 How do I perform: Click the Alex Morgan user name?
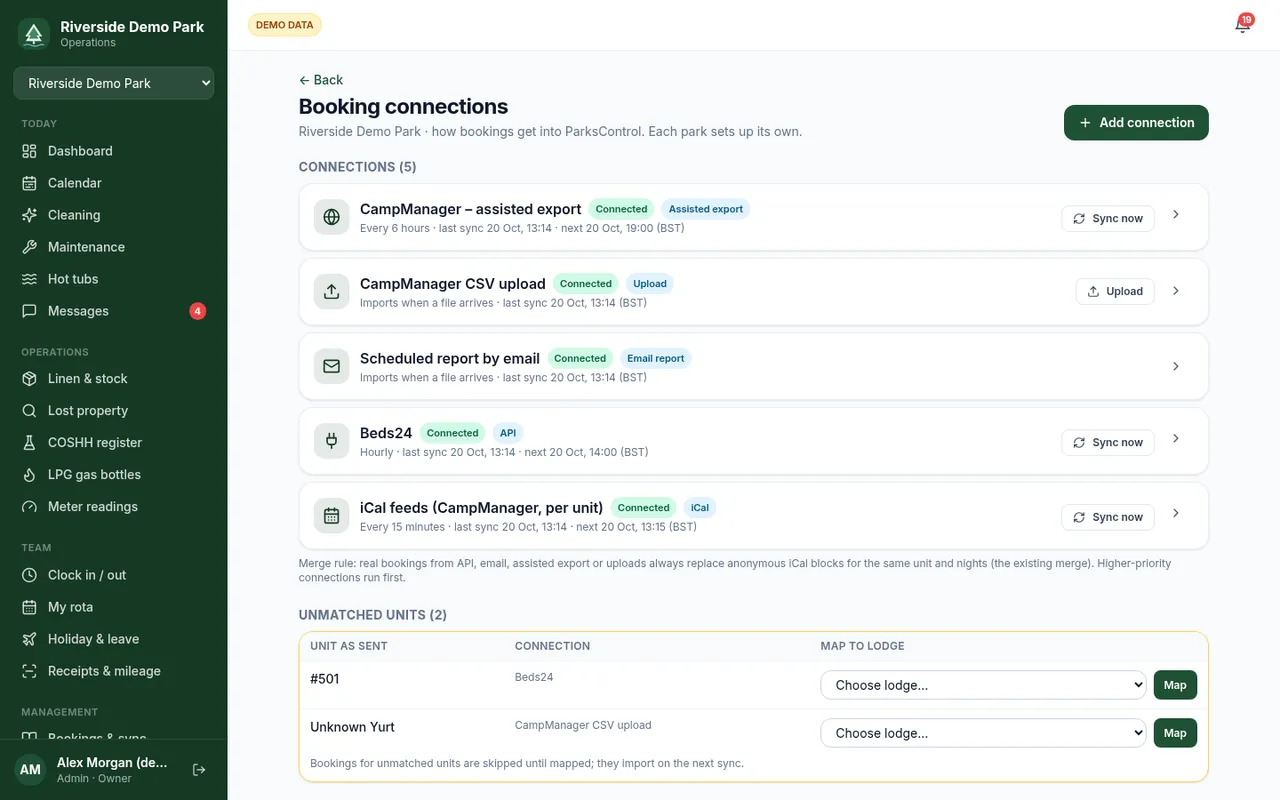pyautogui.click(x=112, y=763)
